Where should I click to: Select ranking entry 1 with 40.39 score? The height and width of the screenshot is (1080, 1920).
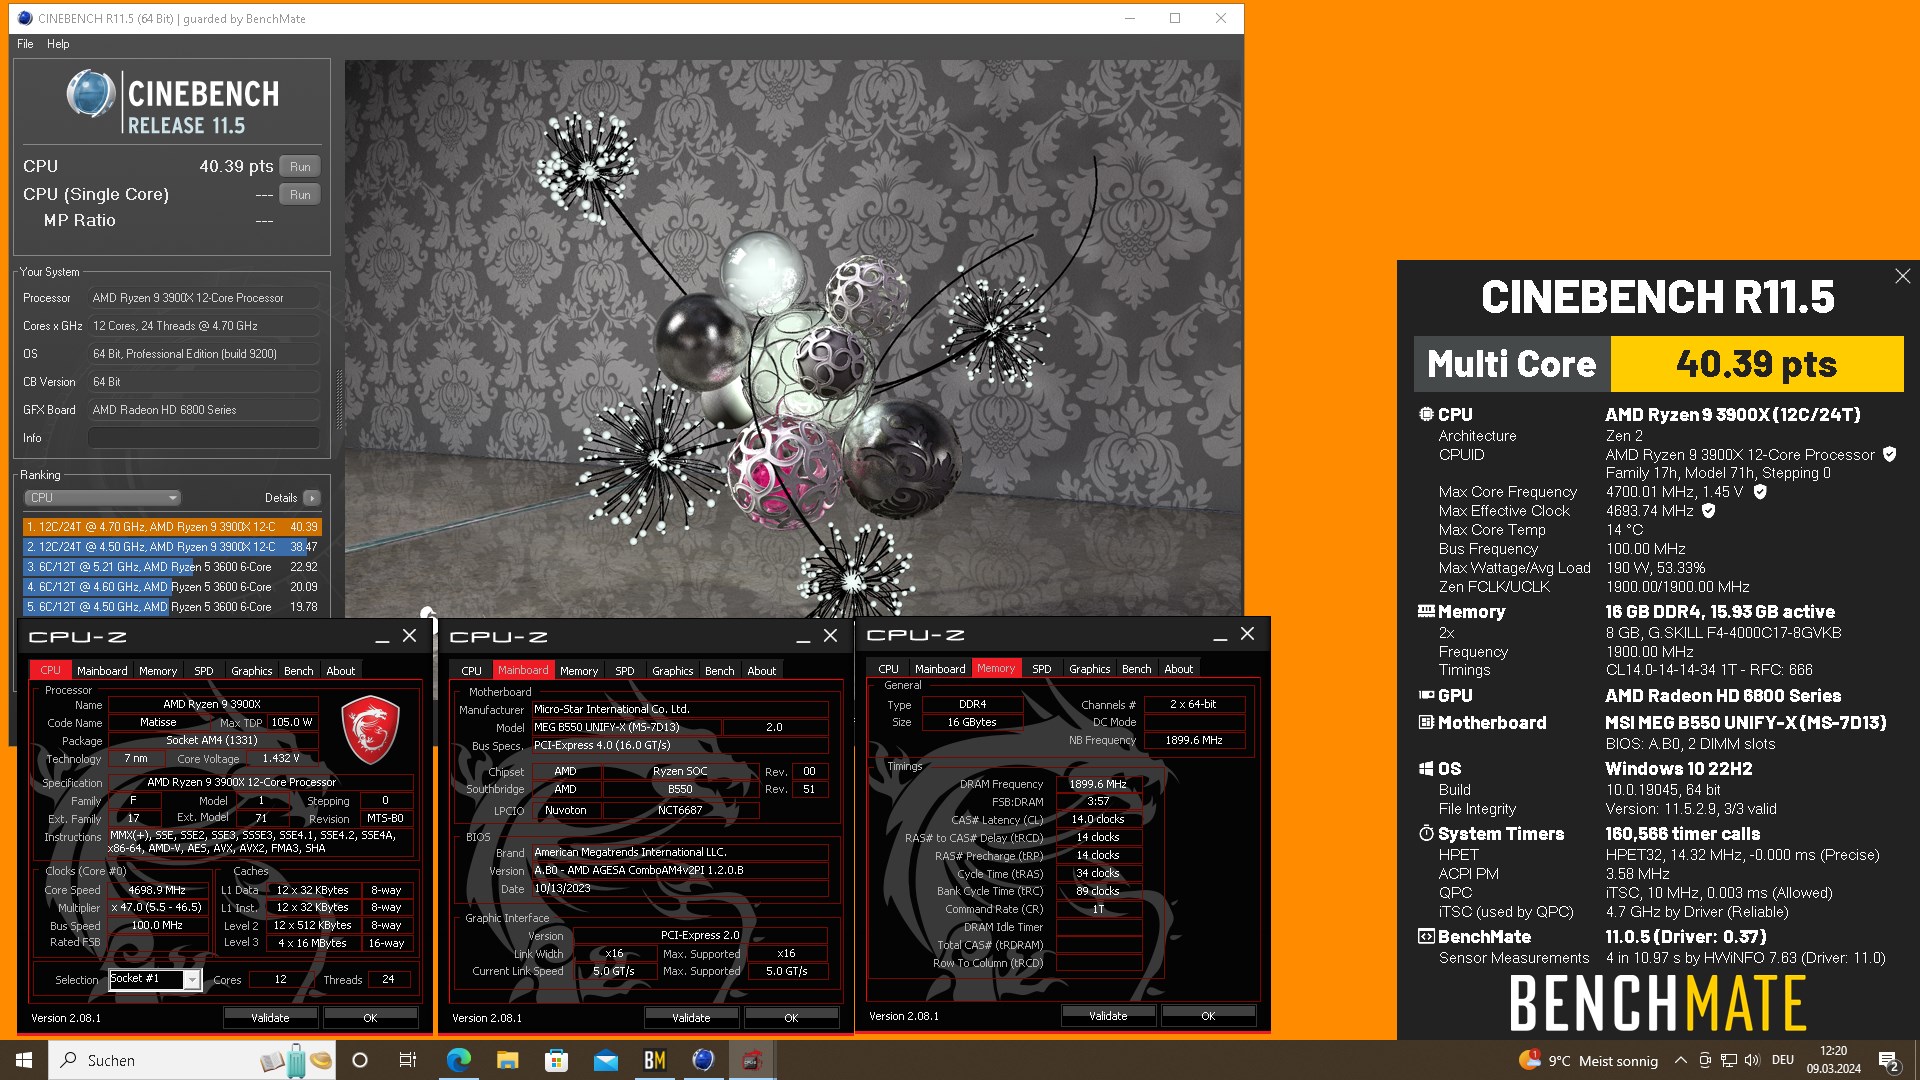(172, 527)
